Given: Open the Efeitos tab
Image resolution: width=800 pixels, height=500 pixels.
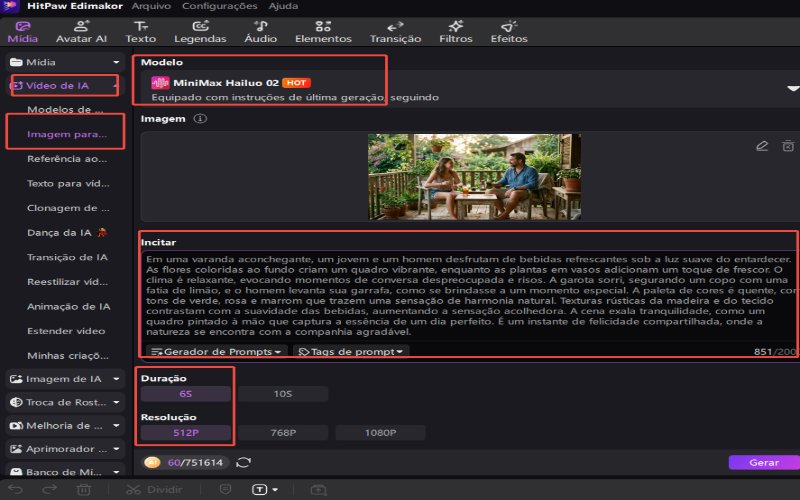Looking at the screenshot, I should coord(509,32).
